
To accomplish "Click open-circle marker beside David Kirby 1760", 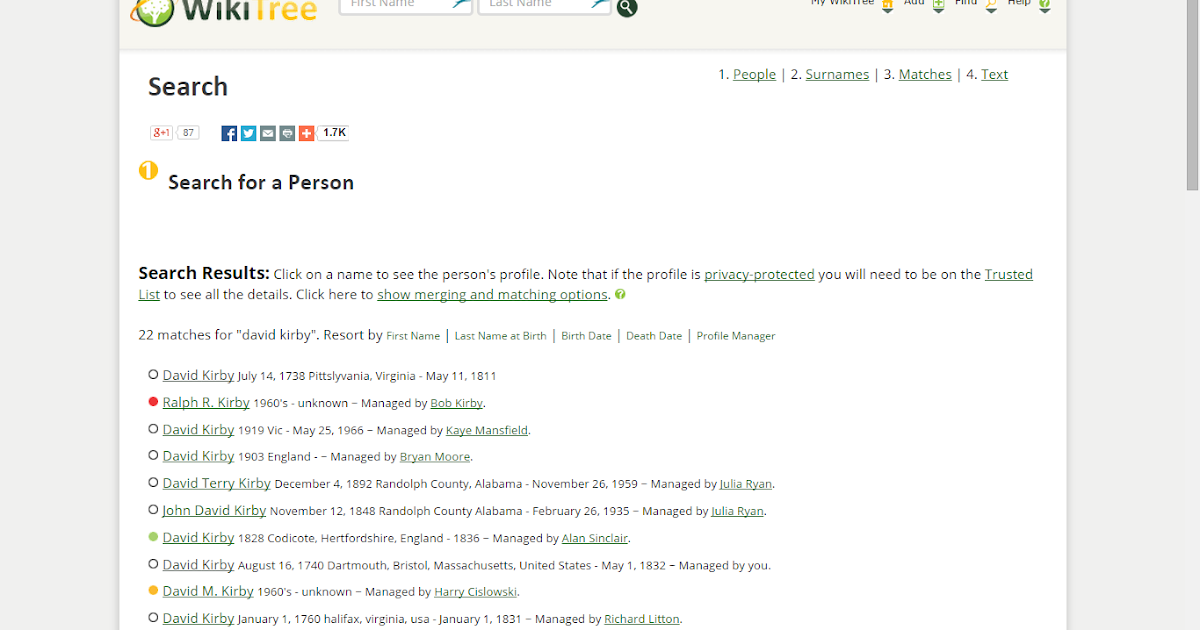I will point(153,618).
